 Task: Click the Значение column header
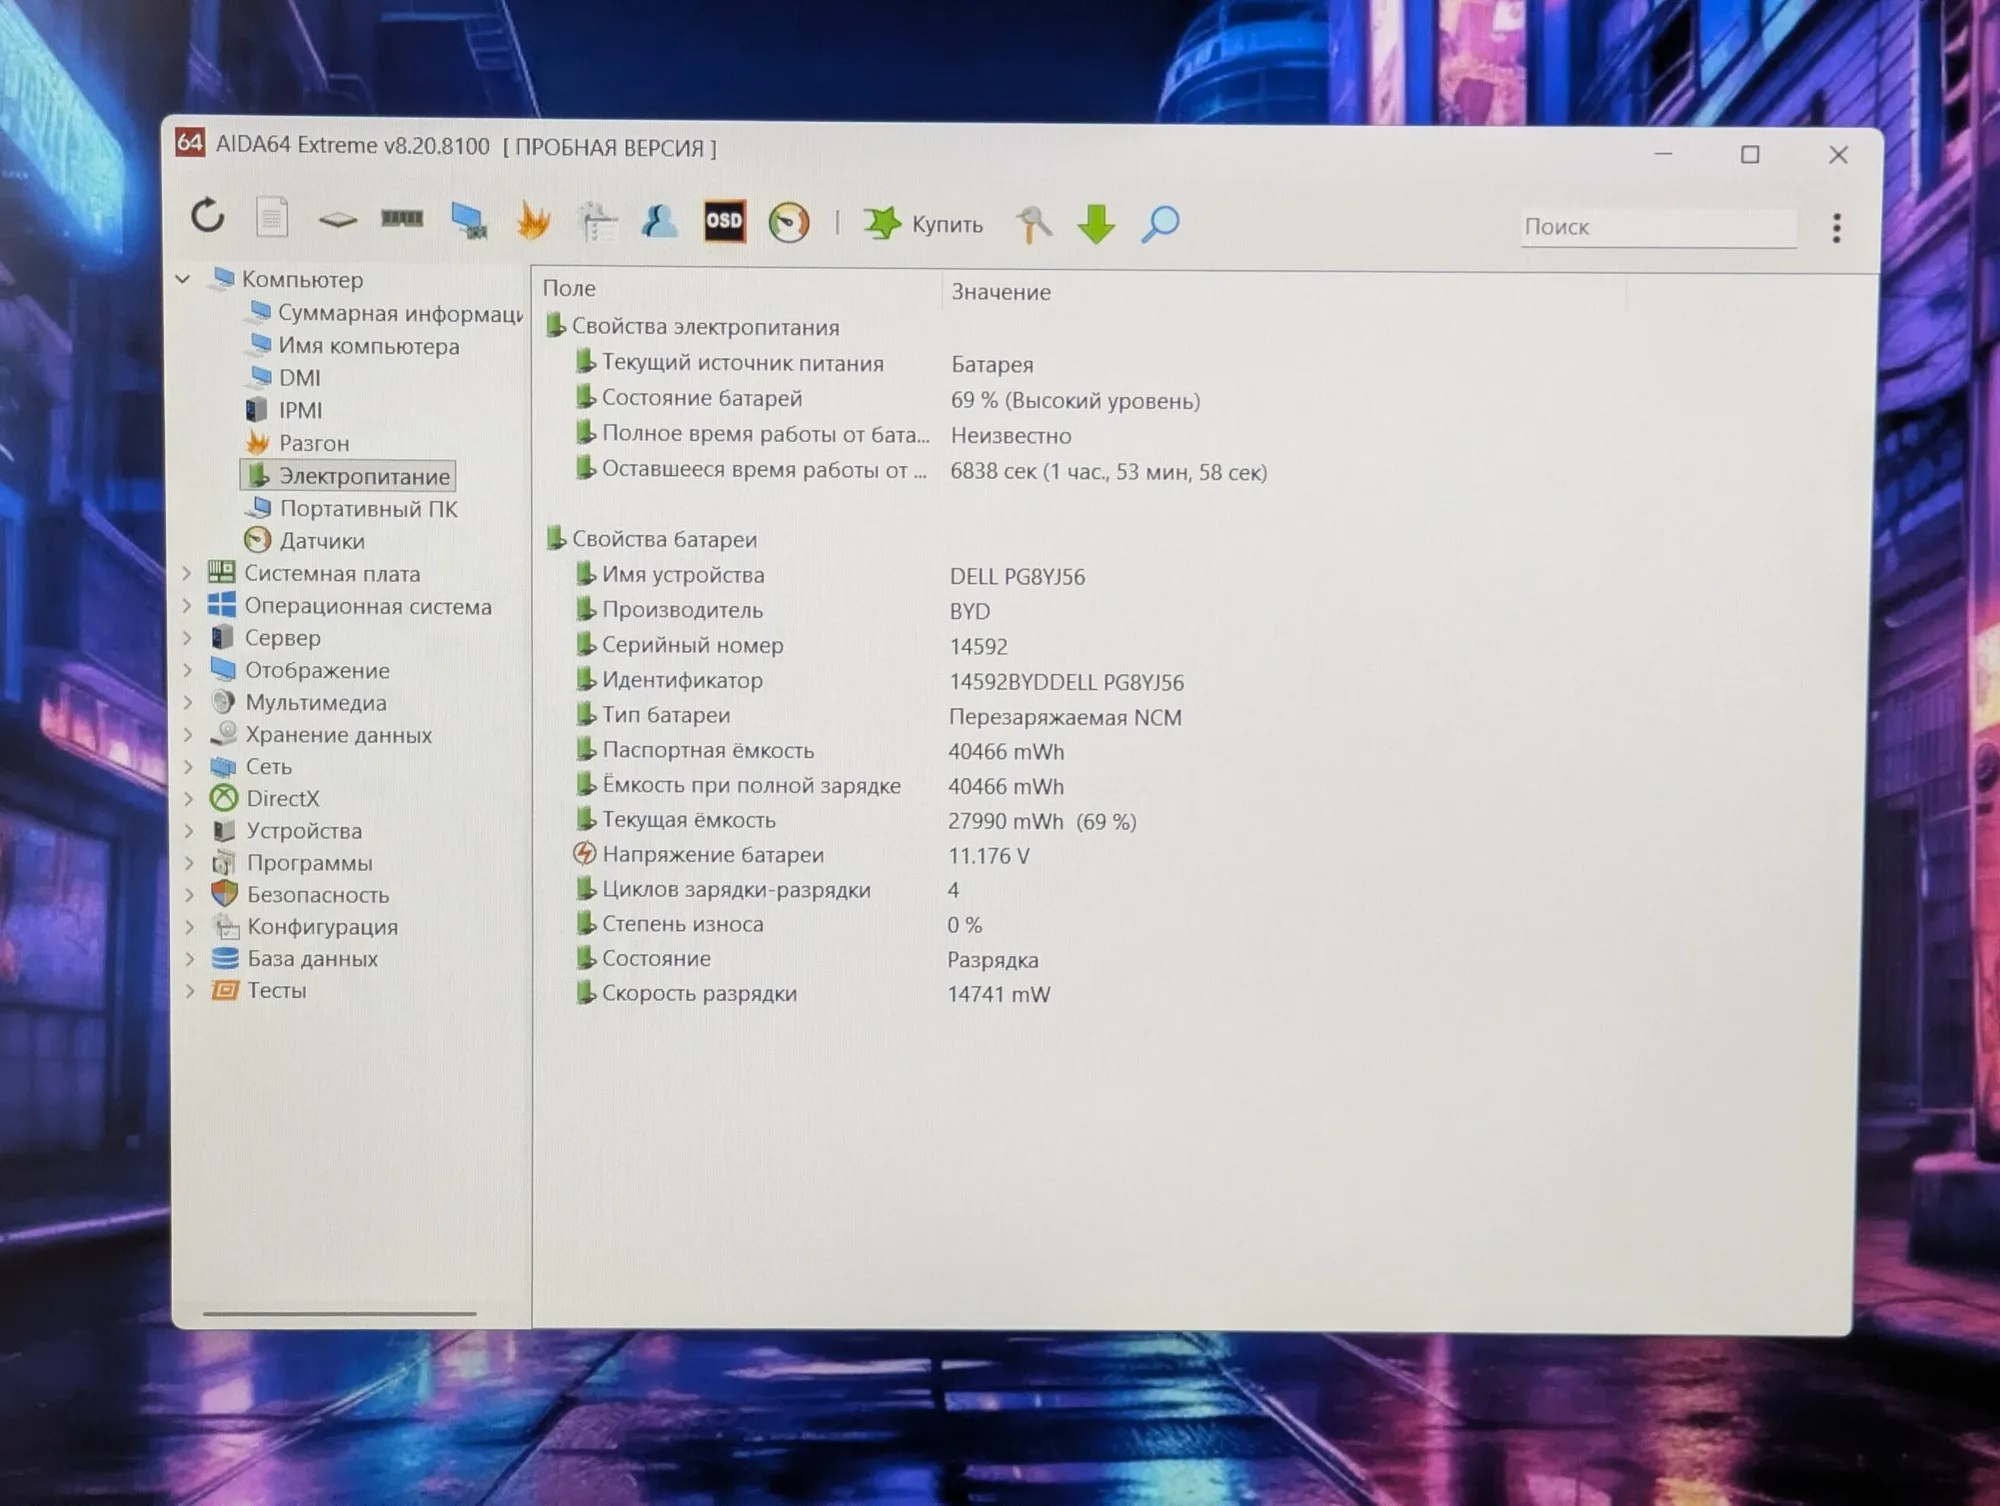coord(1000,292)
